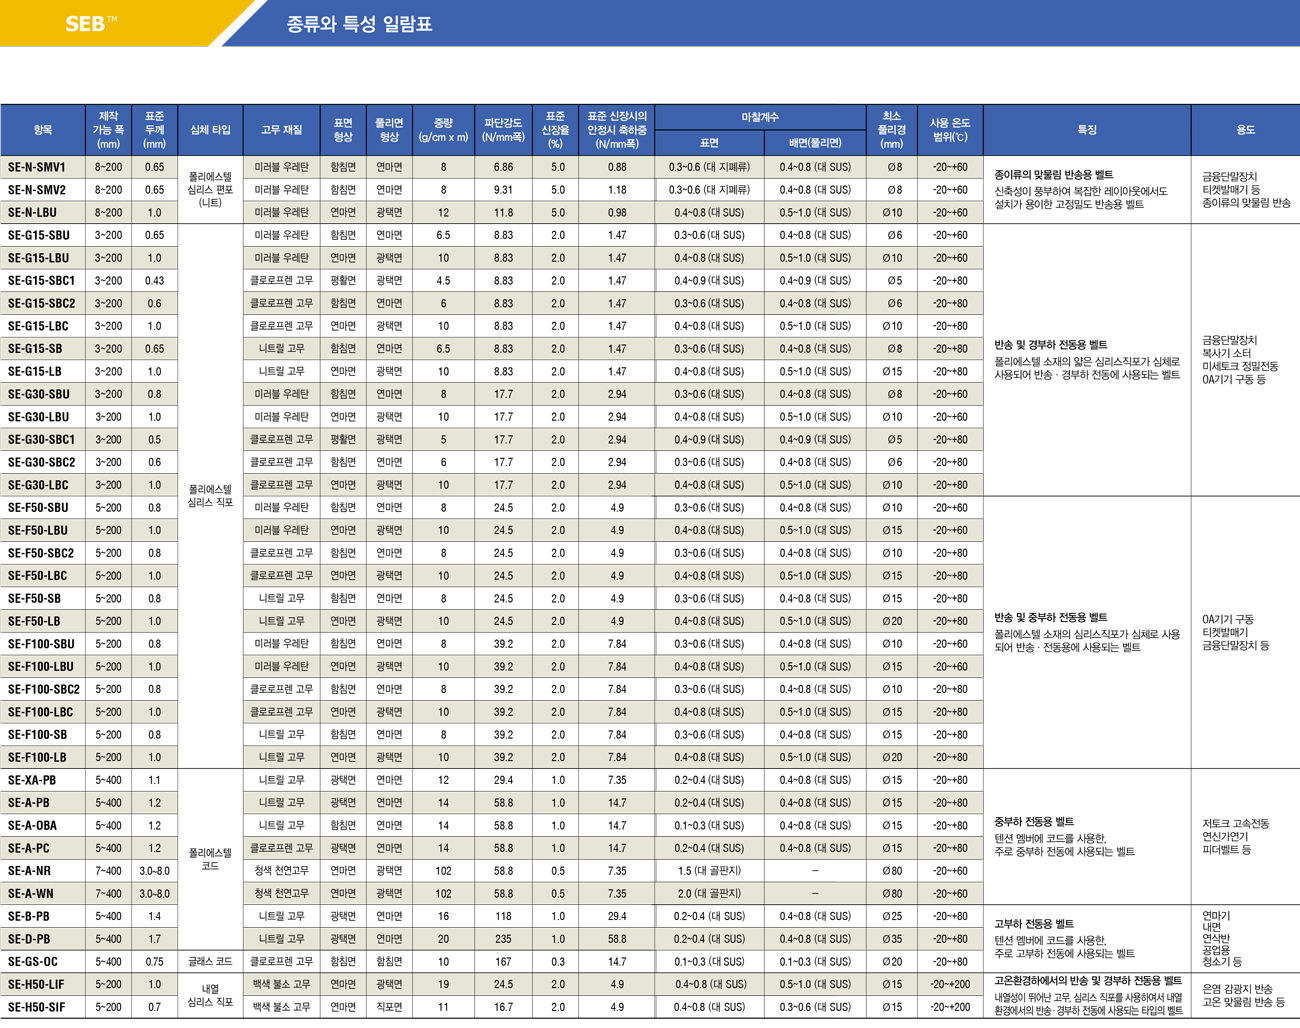The height and width of the screenshot is (1028, 1300).
Task: Click the SE-F50-LB row label
Action: [34, 622]
